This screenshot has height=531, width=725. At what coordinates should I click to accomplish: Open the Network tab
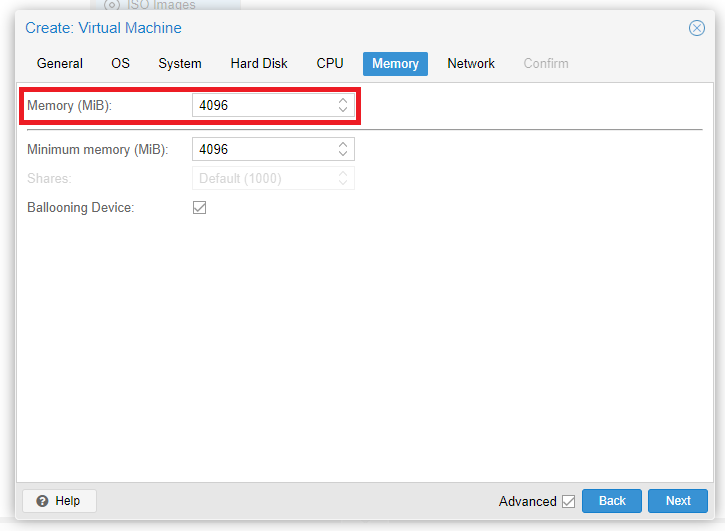(x=471, y=63)
